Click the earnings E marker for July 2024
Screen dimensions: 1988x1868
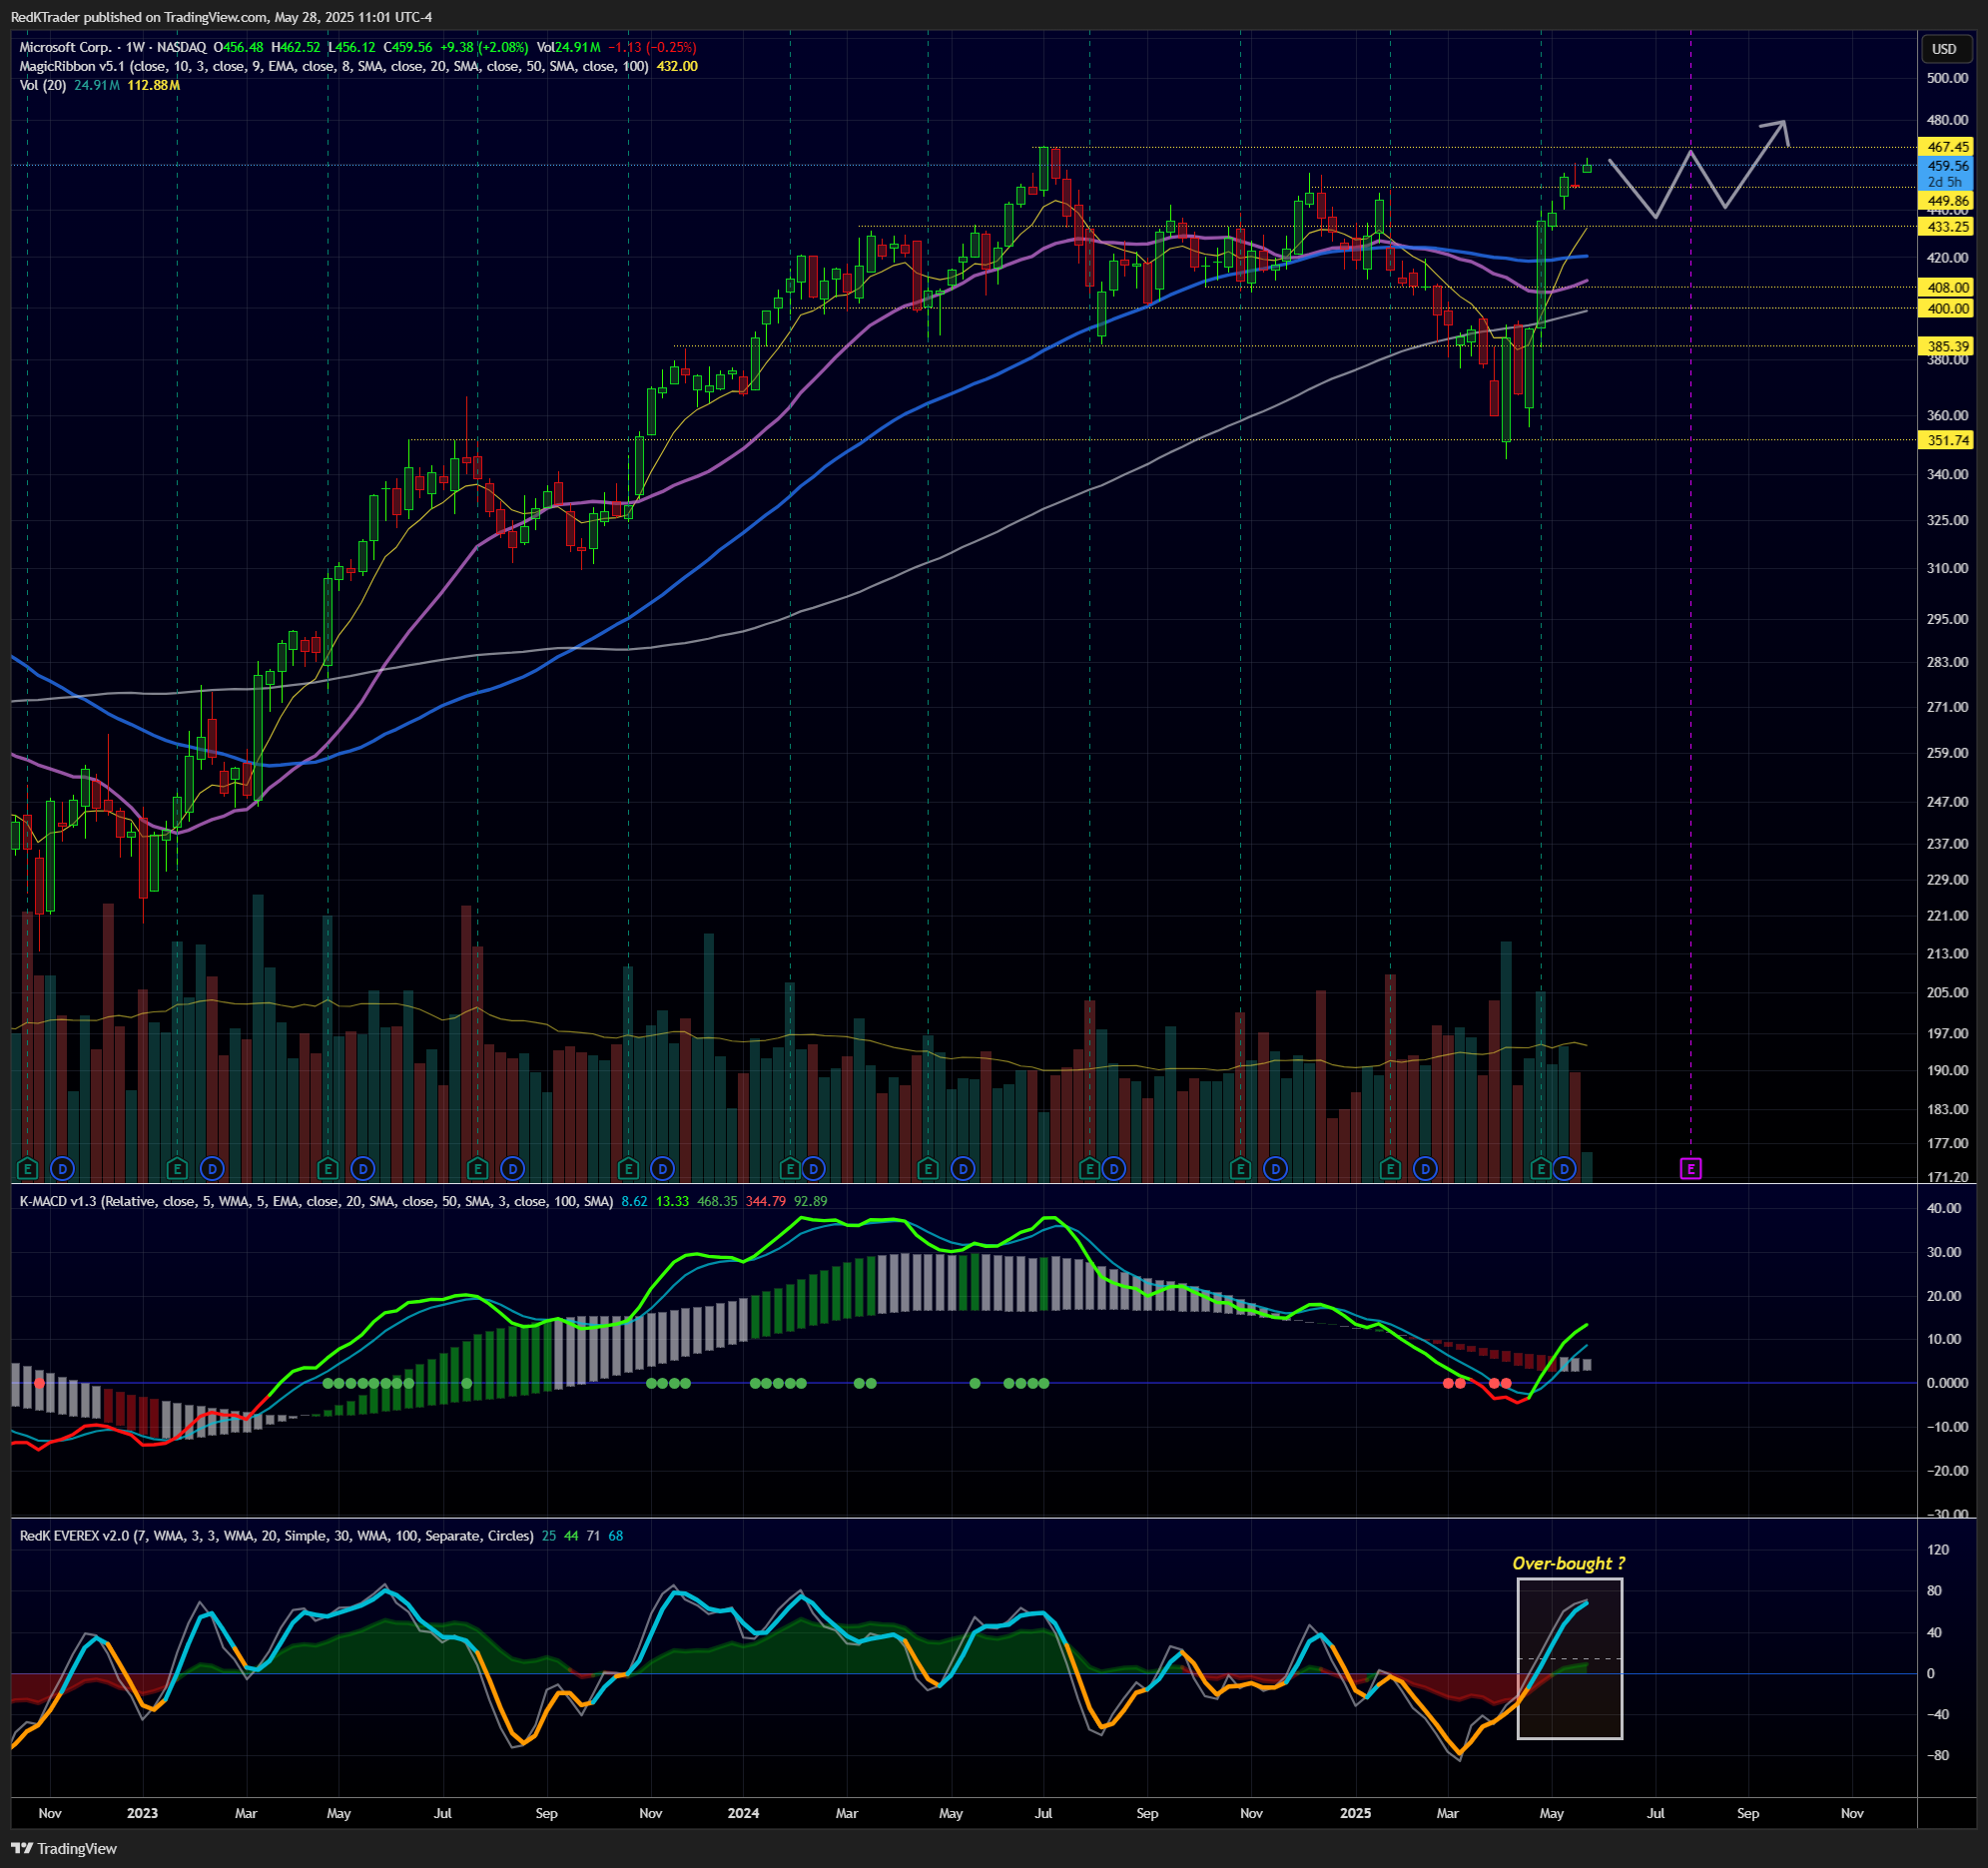1090,1168
